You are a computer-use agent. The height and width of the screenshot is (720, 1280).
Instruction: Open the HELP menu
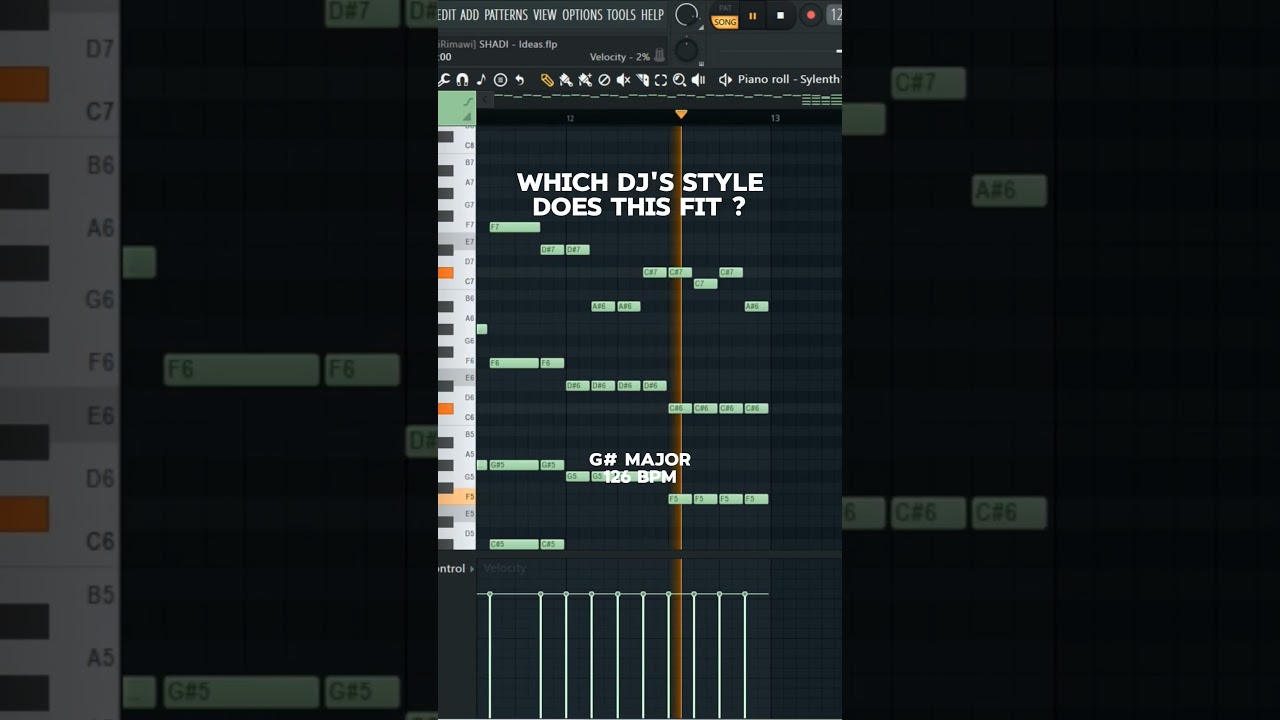[652, 15]
